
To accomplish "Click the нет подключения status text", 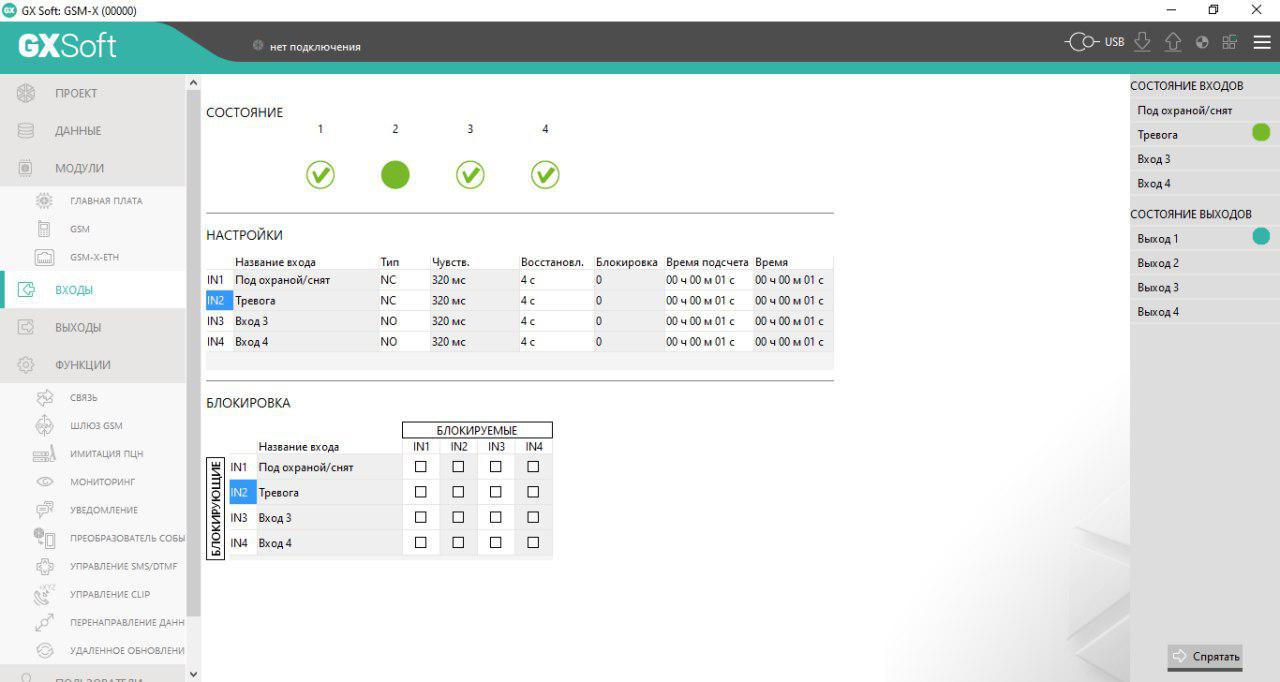I will [315, 47].
